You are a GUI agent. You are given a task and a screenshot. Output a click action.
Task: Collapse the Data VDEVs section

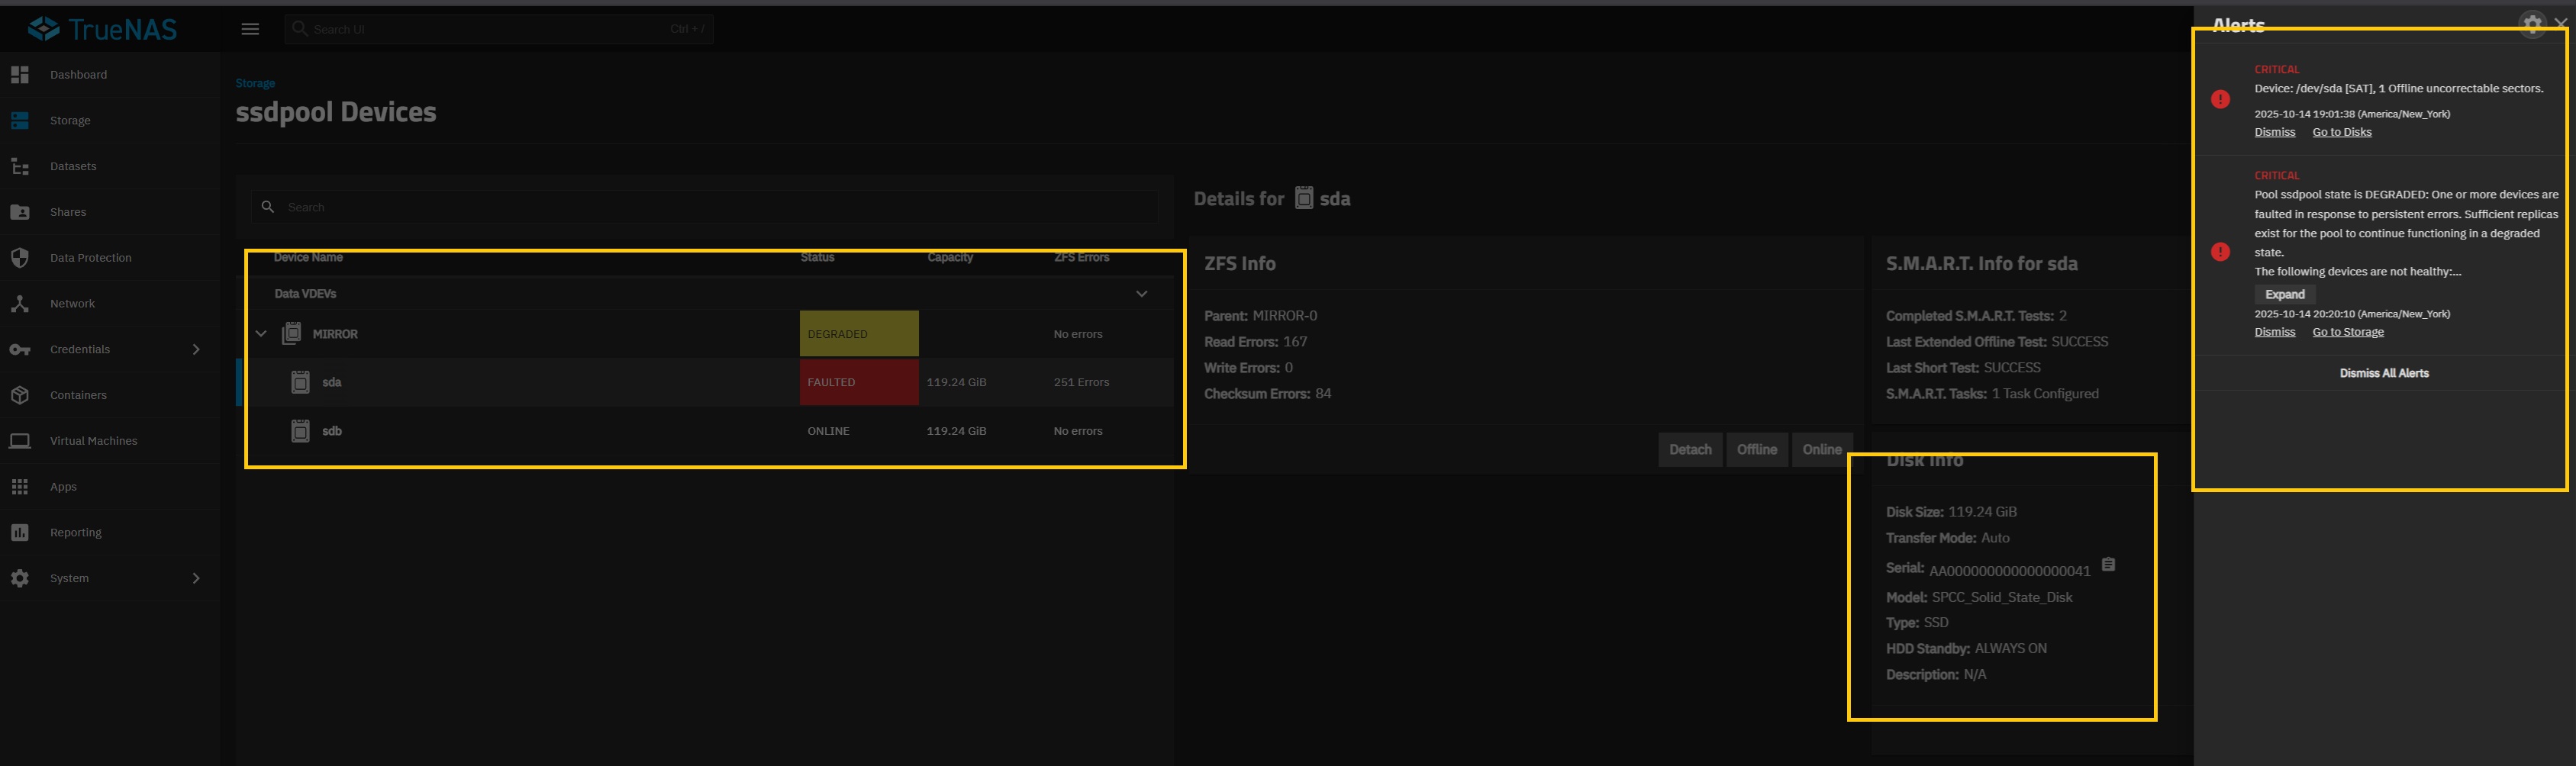click(x=1141, y=294)
